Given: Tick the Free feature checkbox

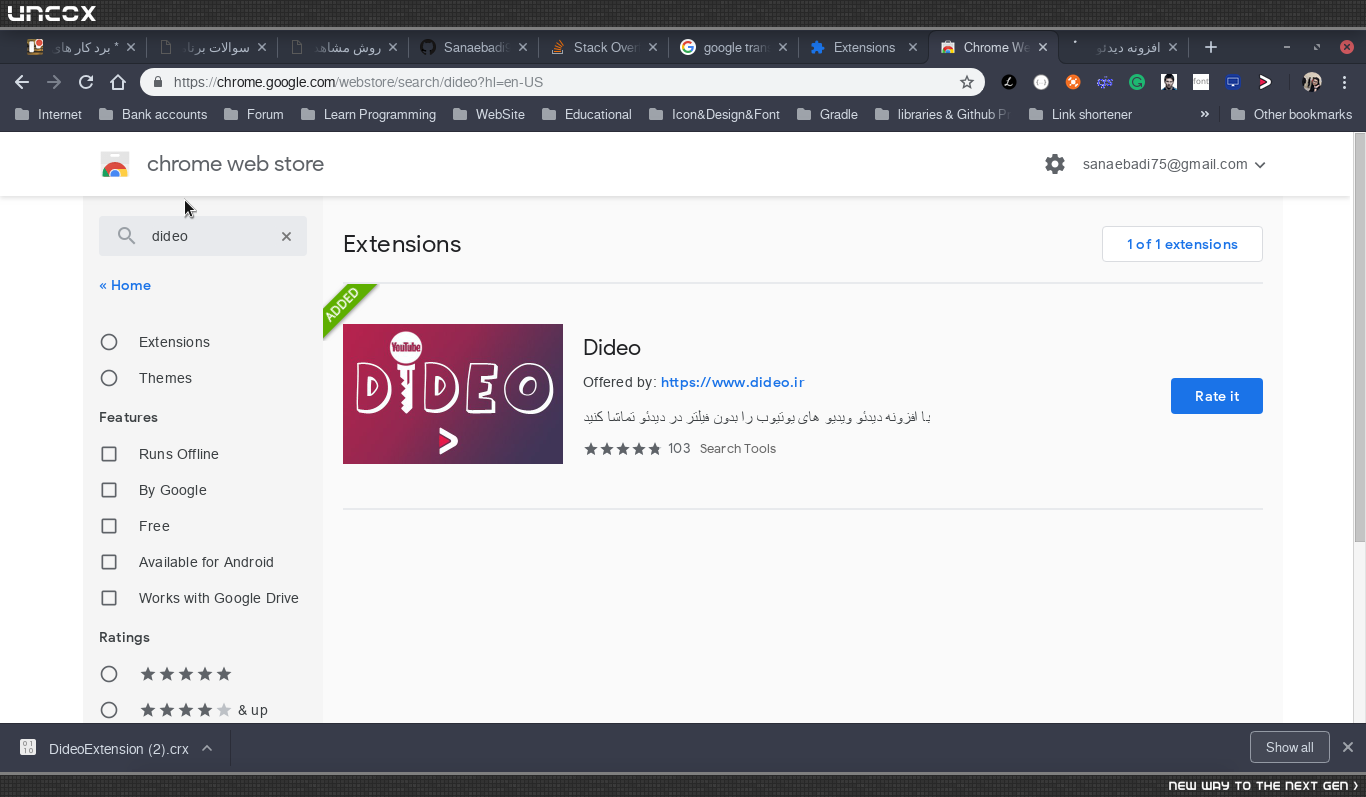Looking at the screenshot, I should pos(109,526).
